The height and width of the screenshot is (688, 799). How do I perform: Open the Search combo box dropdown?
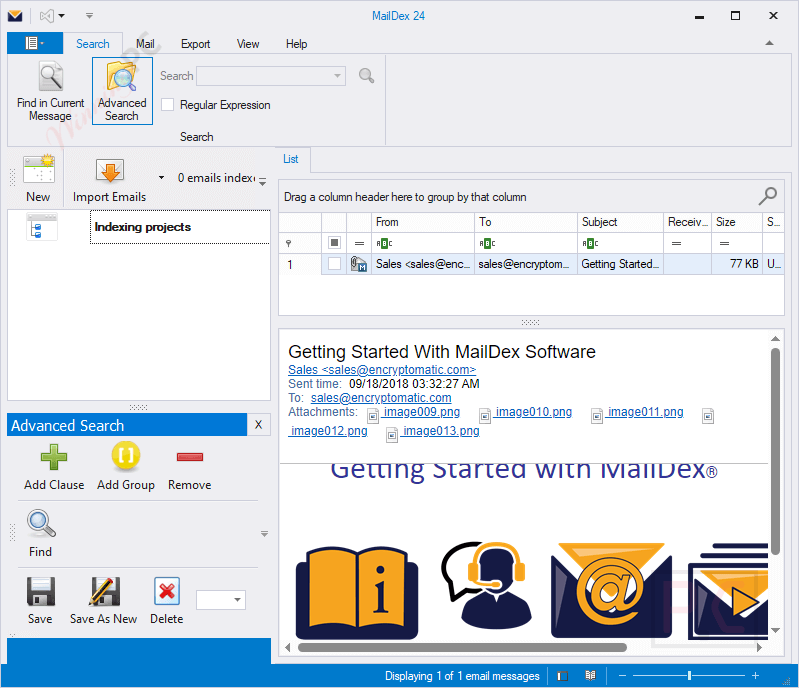pos(337,76)
